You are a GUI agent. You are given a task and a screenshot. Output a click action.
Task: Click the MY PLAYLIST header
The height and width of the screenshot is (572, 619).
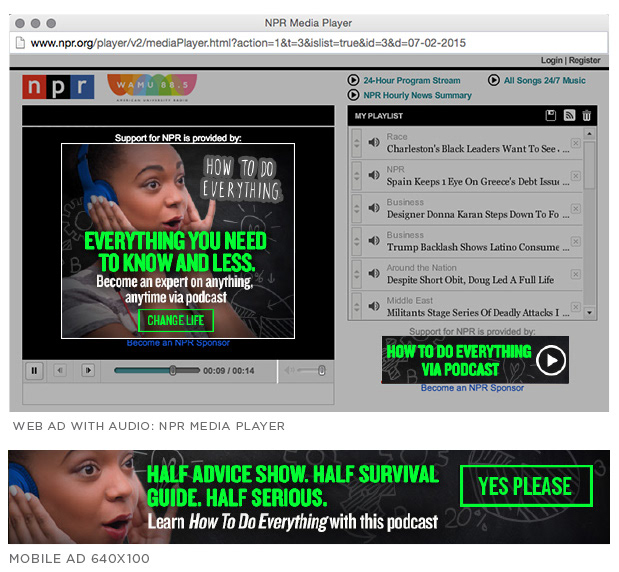click(379, 116)
